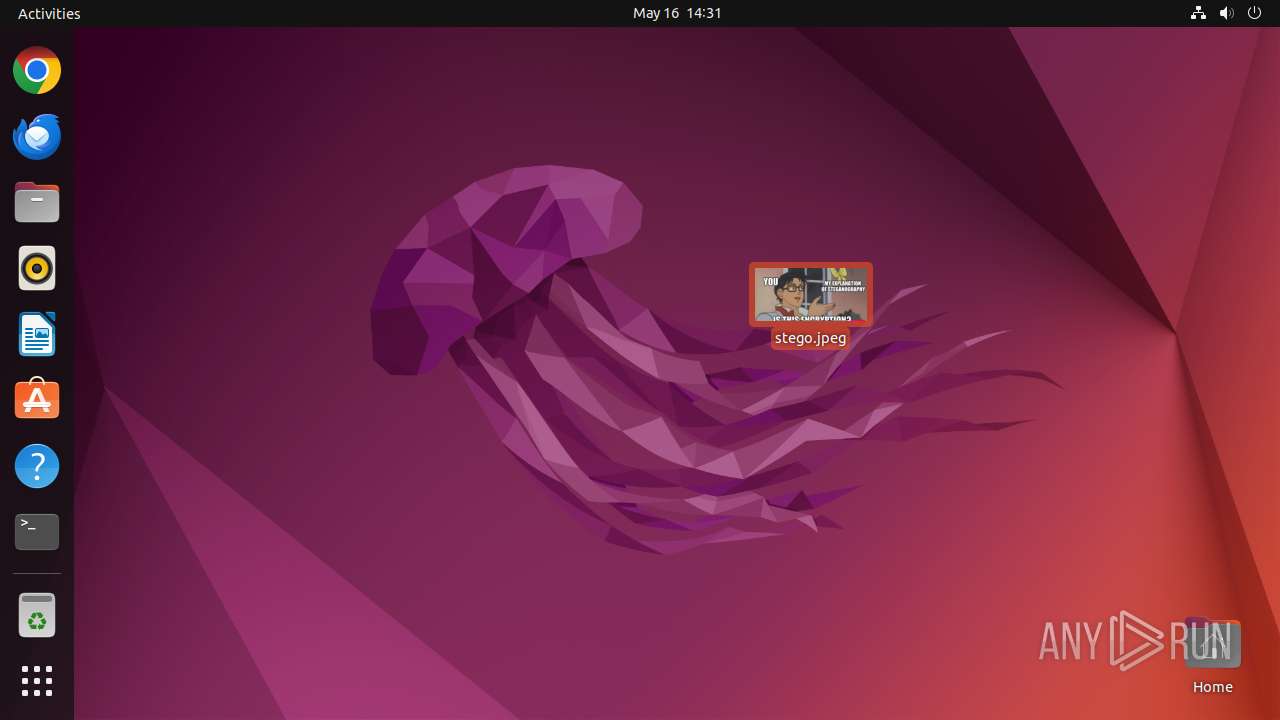Click the stego.jpeg file name label
This screenshot has width=1280, height=720.
[x=810, y=338]
